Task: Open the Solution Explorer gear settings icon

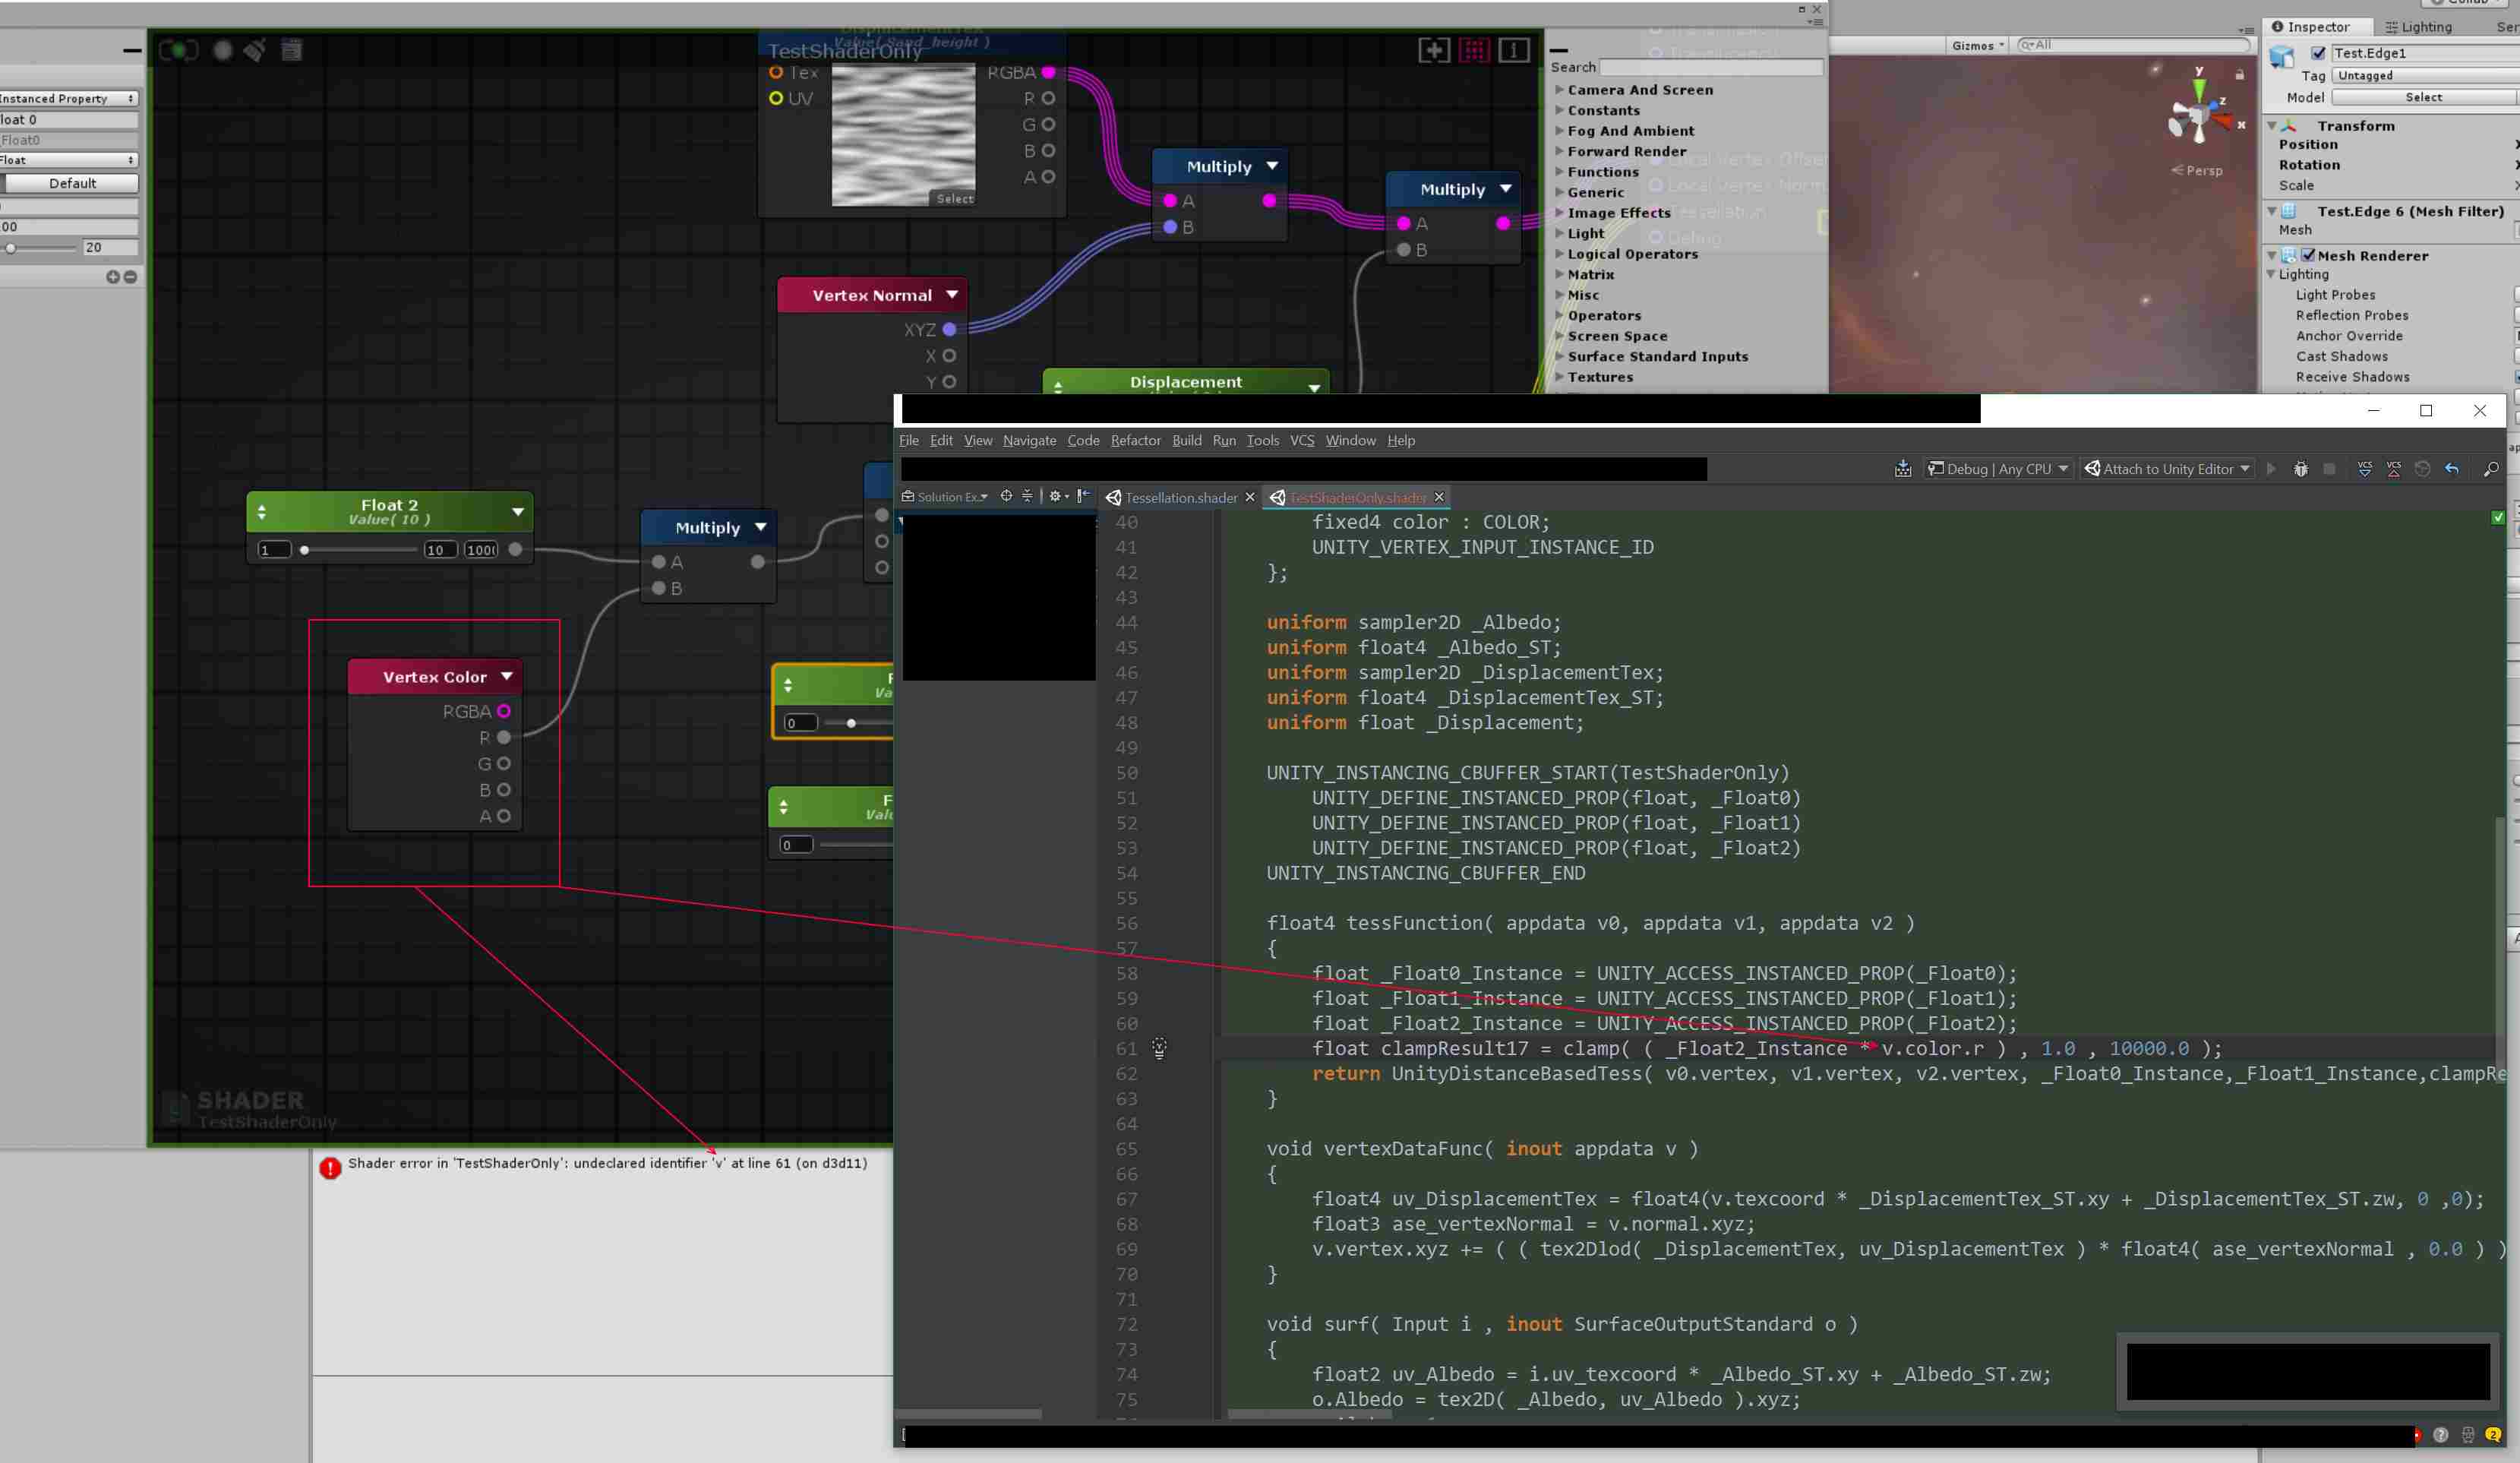Action: tap(1057, 496)
